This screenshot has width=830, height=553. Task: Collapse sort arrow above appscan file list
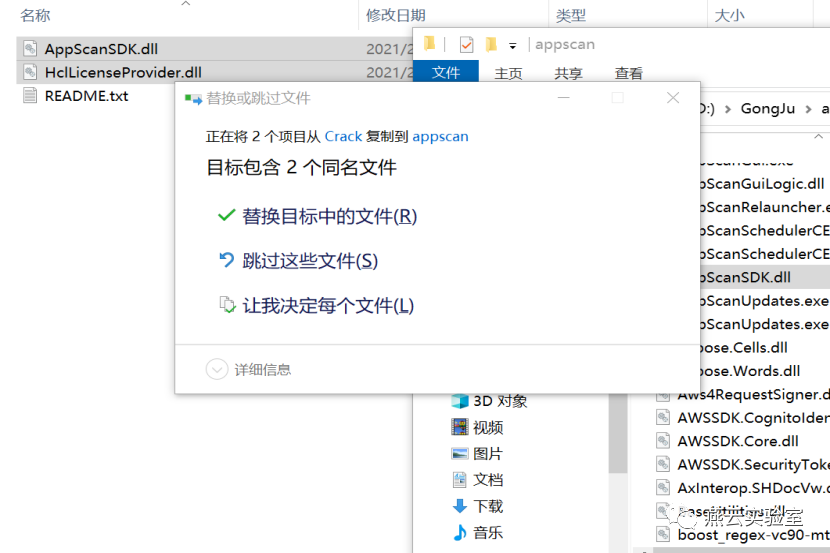[x=818, y=137]
